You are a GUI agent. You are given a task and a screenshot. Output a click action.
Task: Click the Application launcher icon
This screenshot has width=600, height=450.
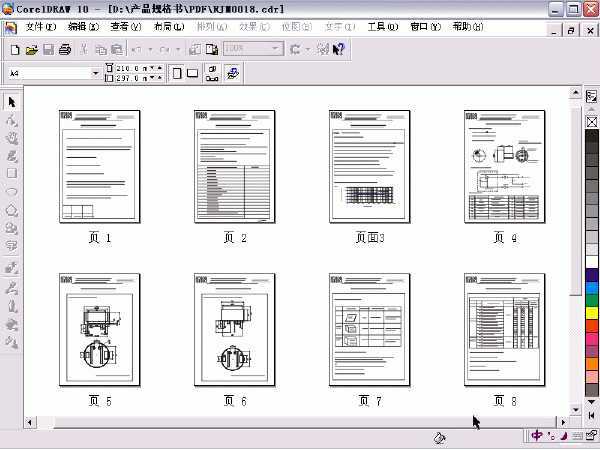(295, 49)
